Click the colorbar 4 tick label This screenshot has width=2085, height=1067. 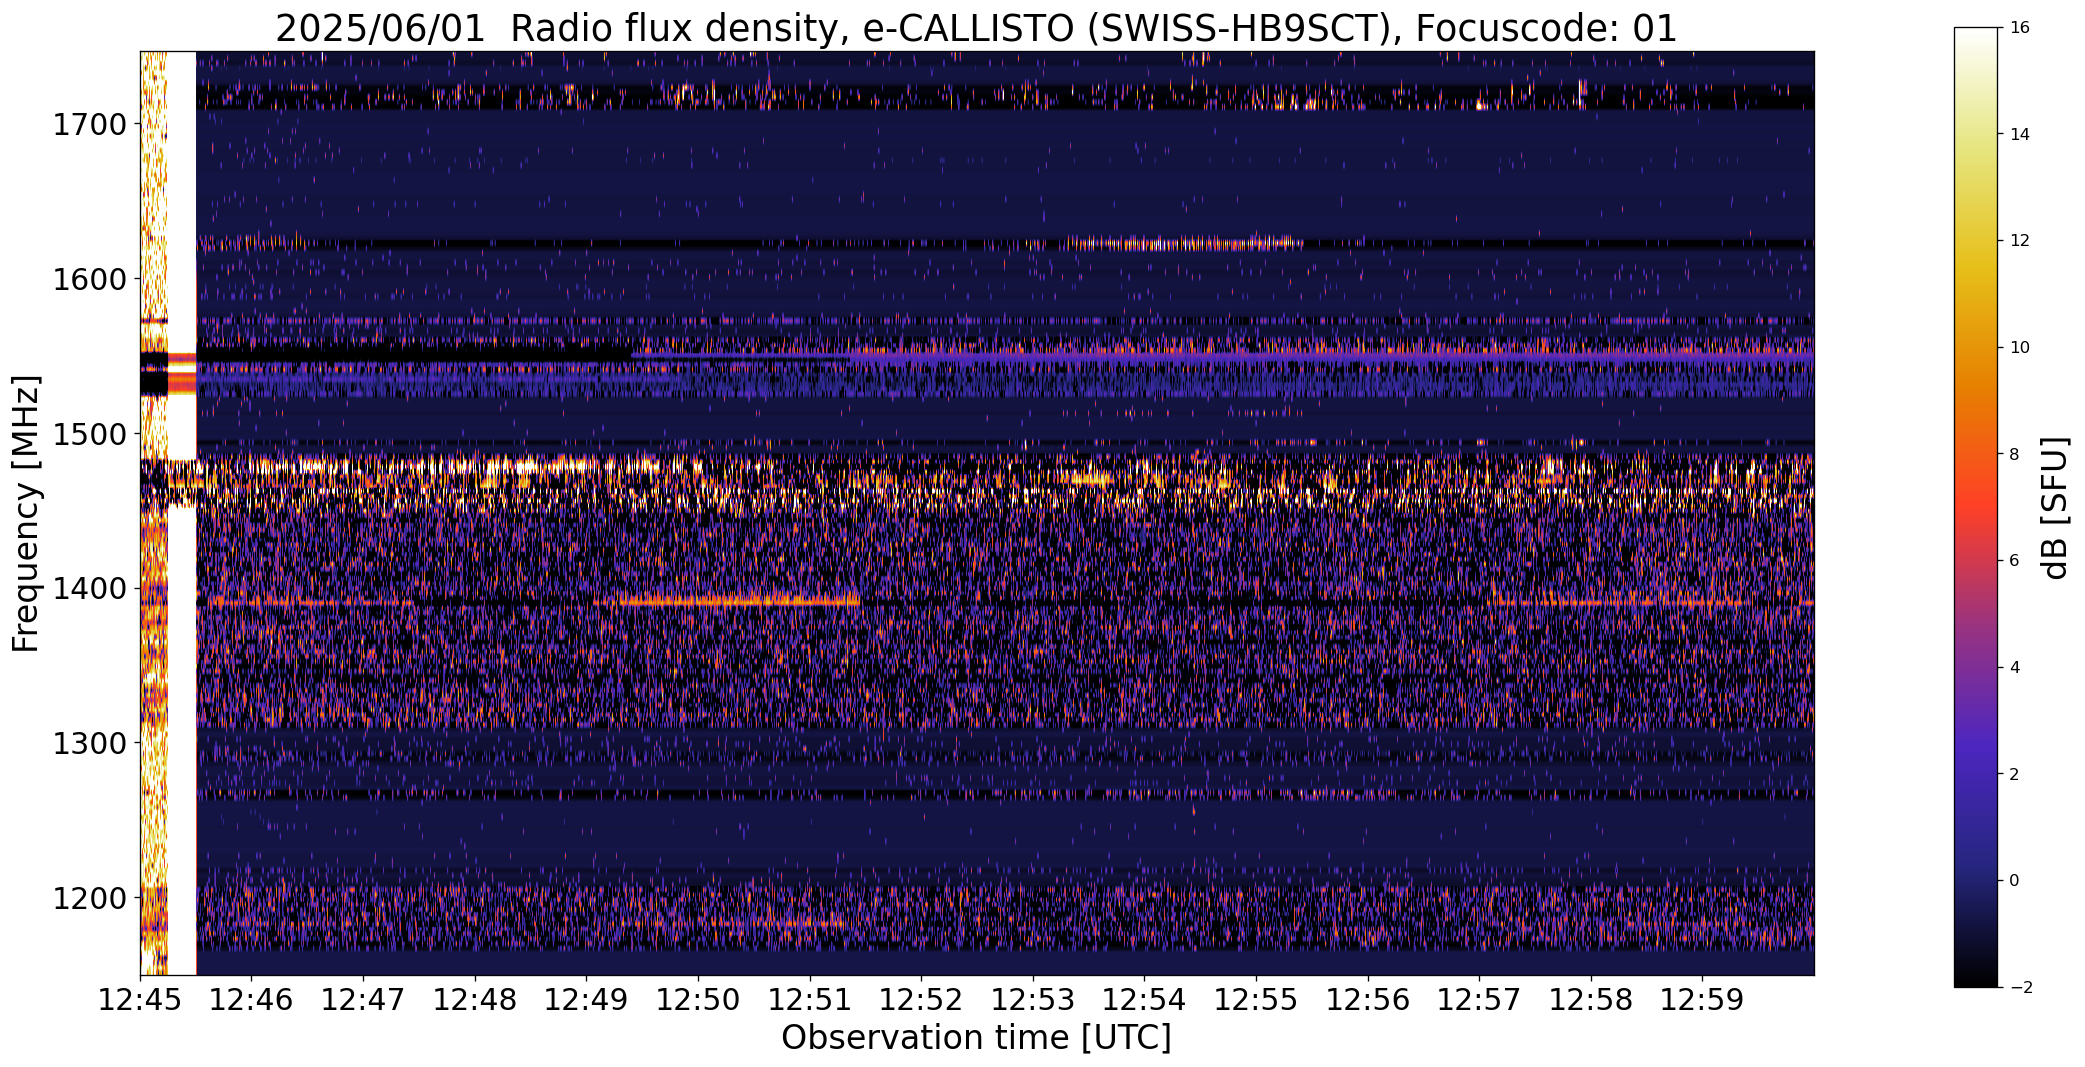2014,668
